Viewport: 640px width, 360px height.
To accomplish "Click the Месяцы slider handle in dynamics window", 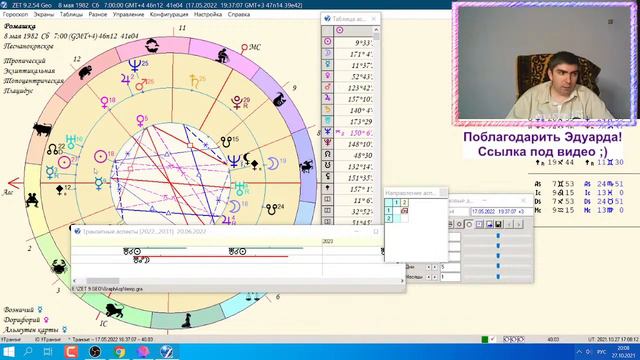I will 498,277.
